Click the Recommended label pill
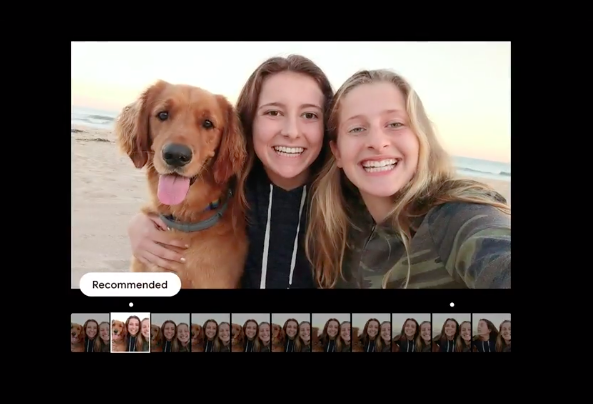593x404 pixels. coord(130,284)
